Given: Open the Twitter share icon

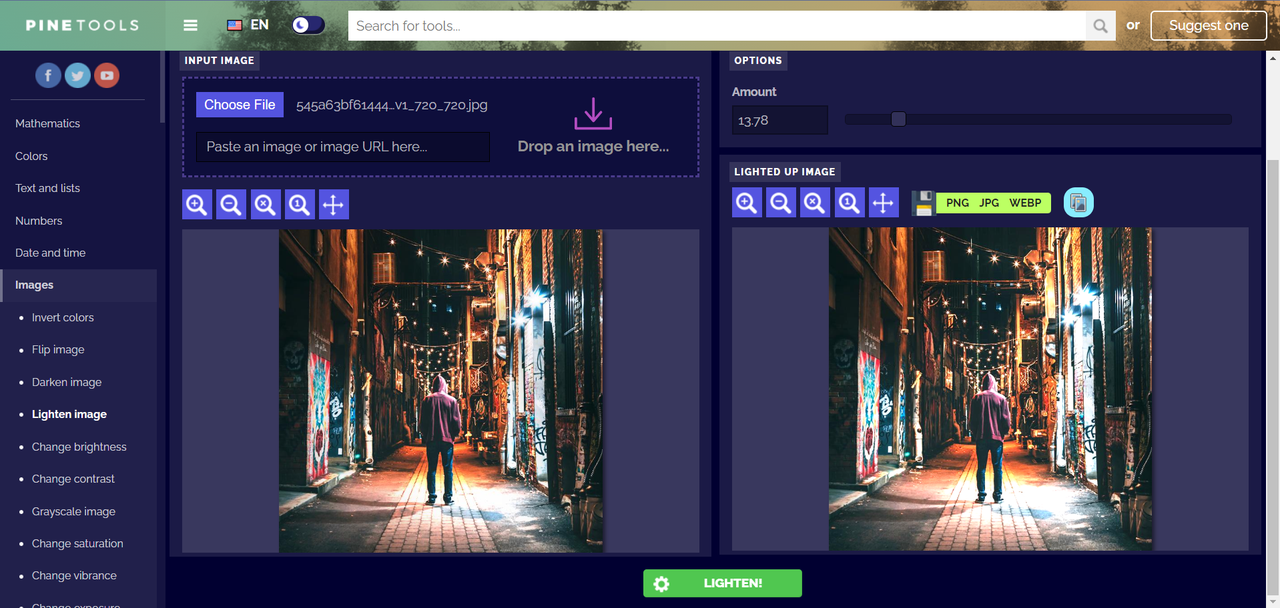Looking at the screenshot, I should [x=77, y=75].
